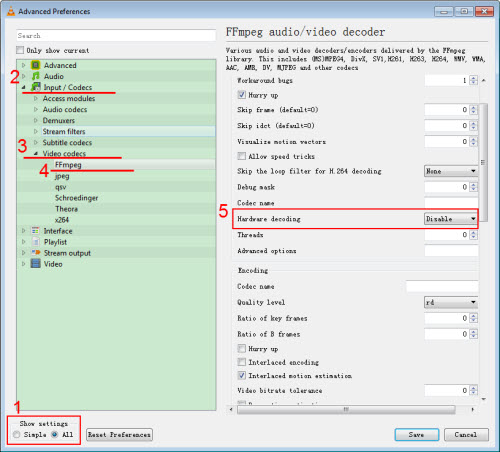Expand the Interface tree node
The image size is (500, 452).
click(x=24, y=231)
